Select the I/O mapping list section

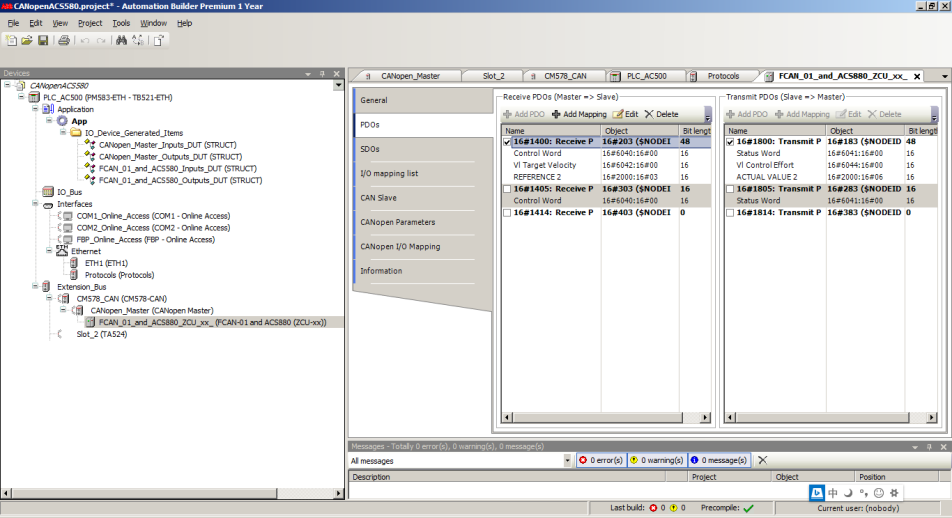click(389, 174)
